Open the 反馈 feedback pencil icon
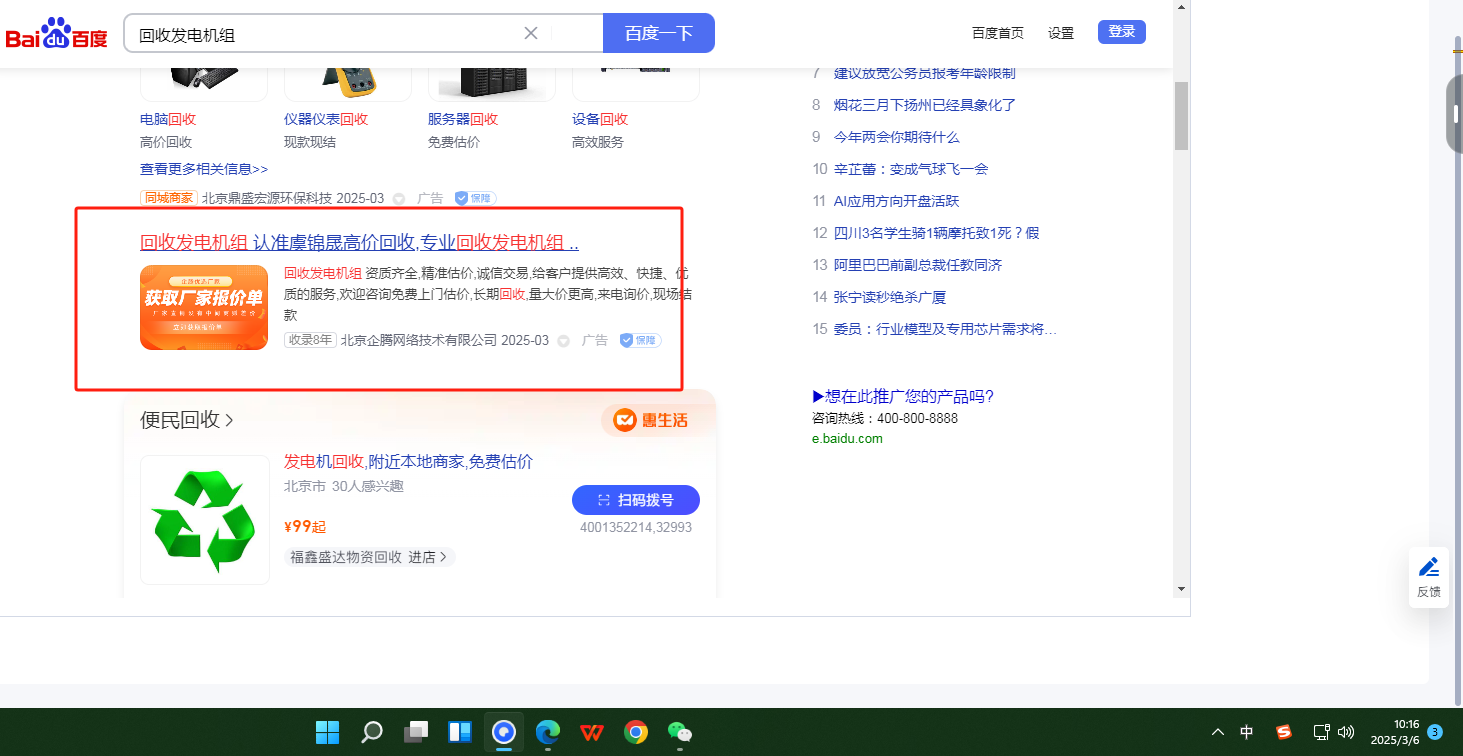Screen dimensions: 1463x756 [x=1428, y=567]
